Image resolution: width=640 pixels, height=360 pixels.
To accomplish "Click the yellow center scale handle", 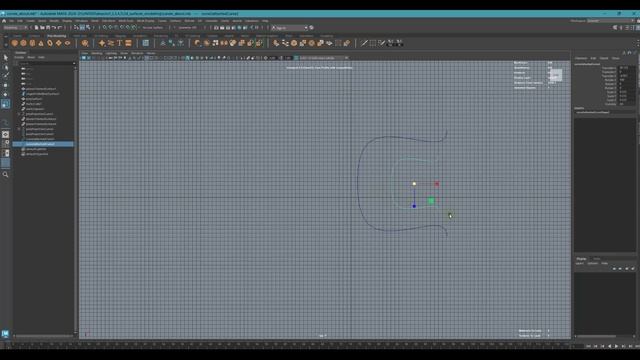I will pyautogui.click(x=414, y=184).
